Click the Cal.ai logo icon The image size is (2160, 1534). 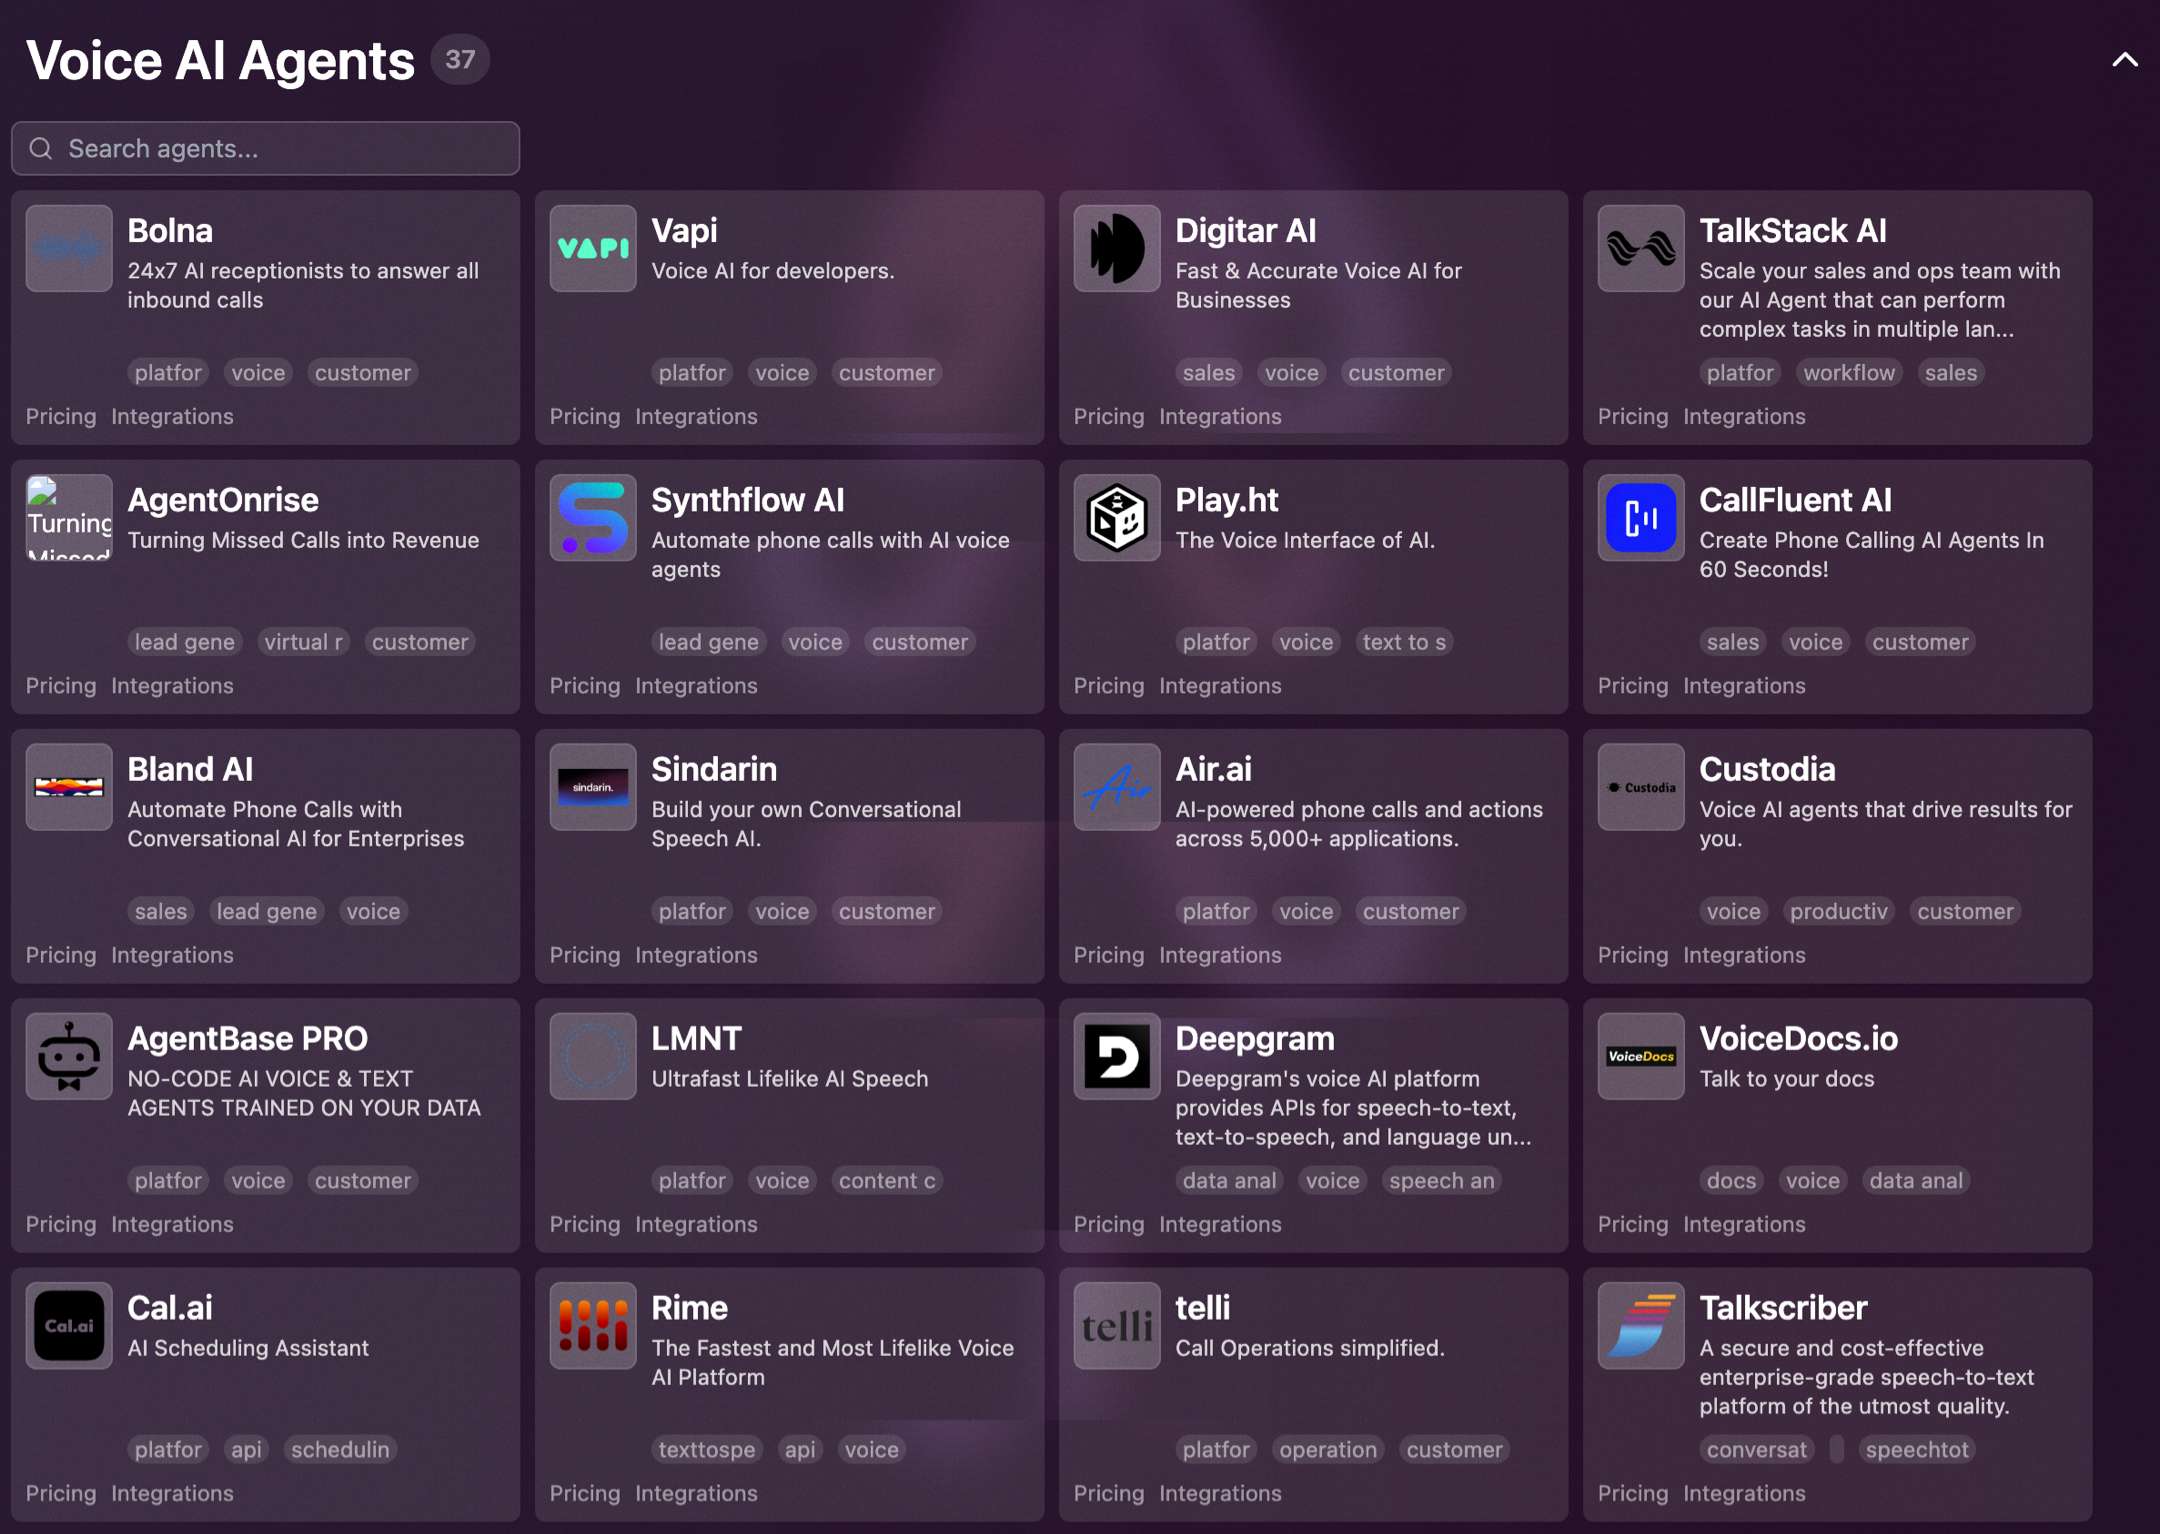(x=69, y=1325)
